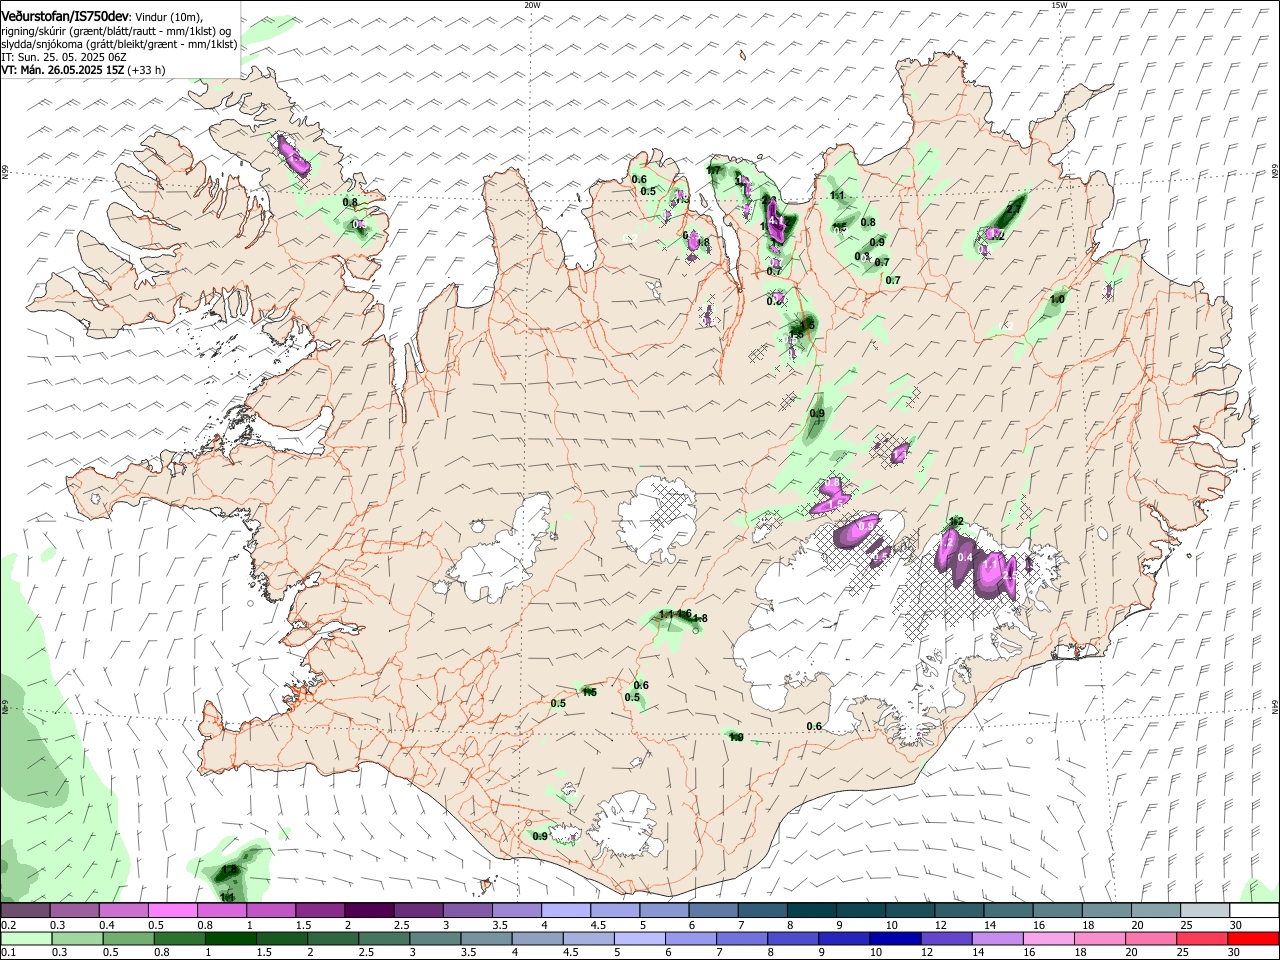Pick the top-row legend swatch starting at 18
The width and height of the screenshot is (1280, 960).
[x=1106, y=910]
